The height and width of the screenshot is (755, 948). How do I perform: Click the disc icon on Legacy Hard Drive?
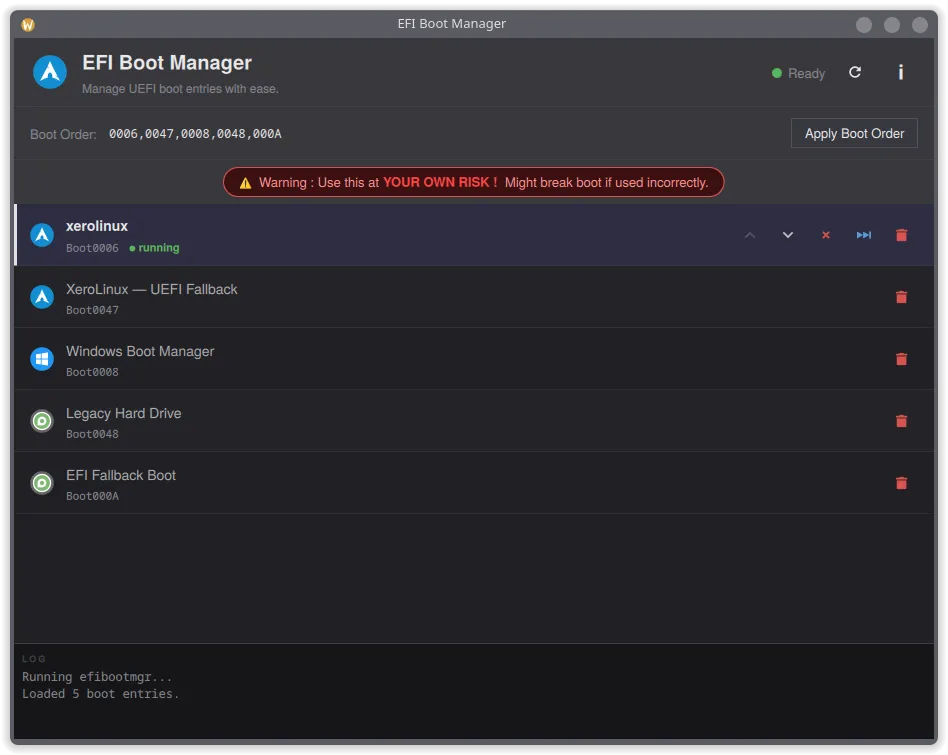click(x=41, y=421)
